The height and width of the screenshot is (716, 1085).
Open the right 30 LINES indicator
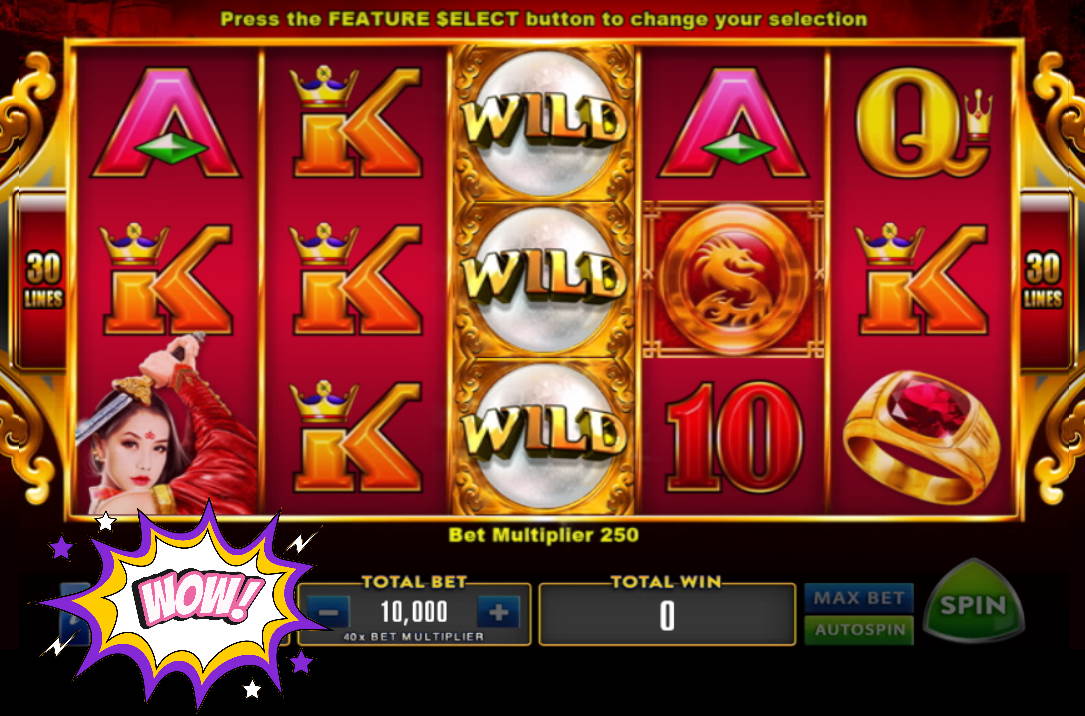point(1043,279)
